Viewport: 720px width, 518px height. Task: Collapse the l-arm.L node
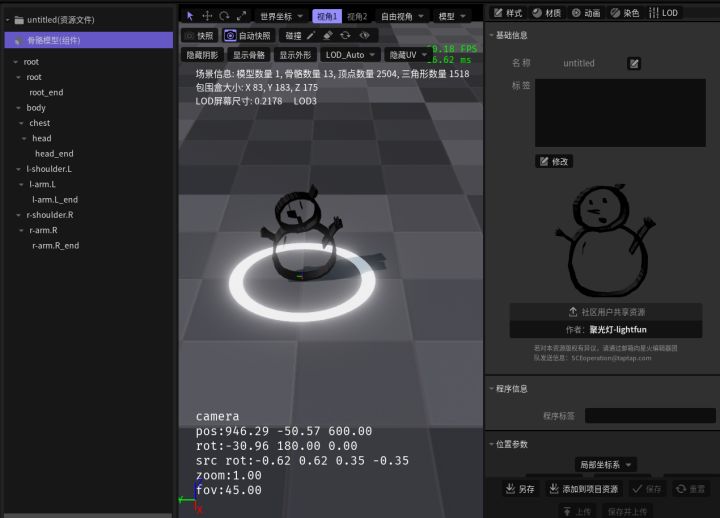21,184
